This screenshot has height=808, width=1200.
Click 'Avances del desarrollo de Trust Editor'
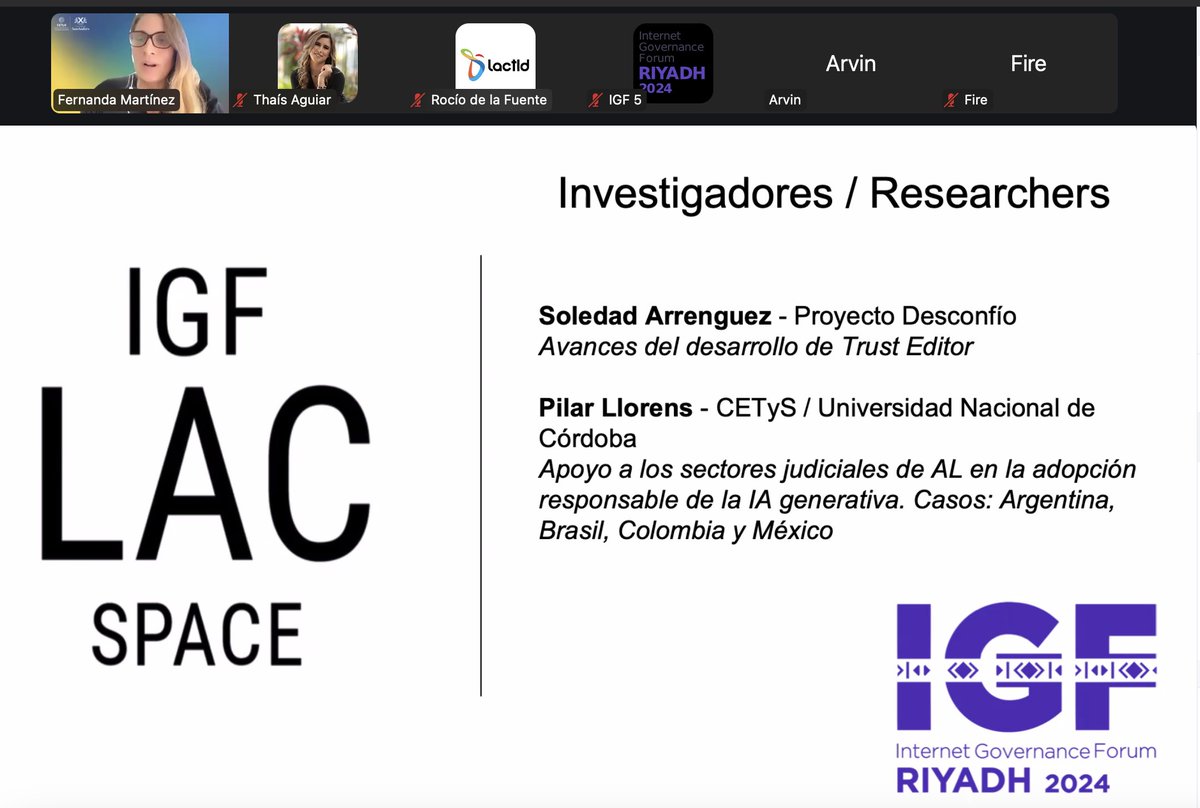757,347
